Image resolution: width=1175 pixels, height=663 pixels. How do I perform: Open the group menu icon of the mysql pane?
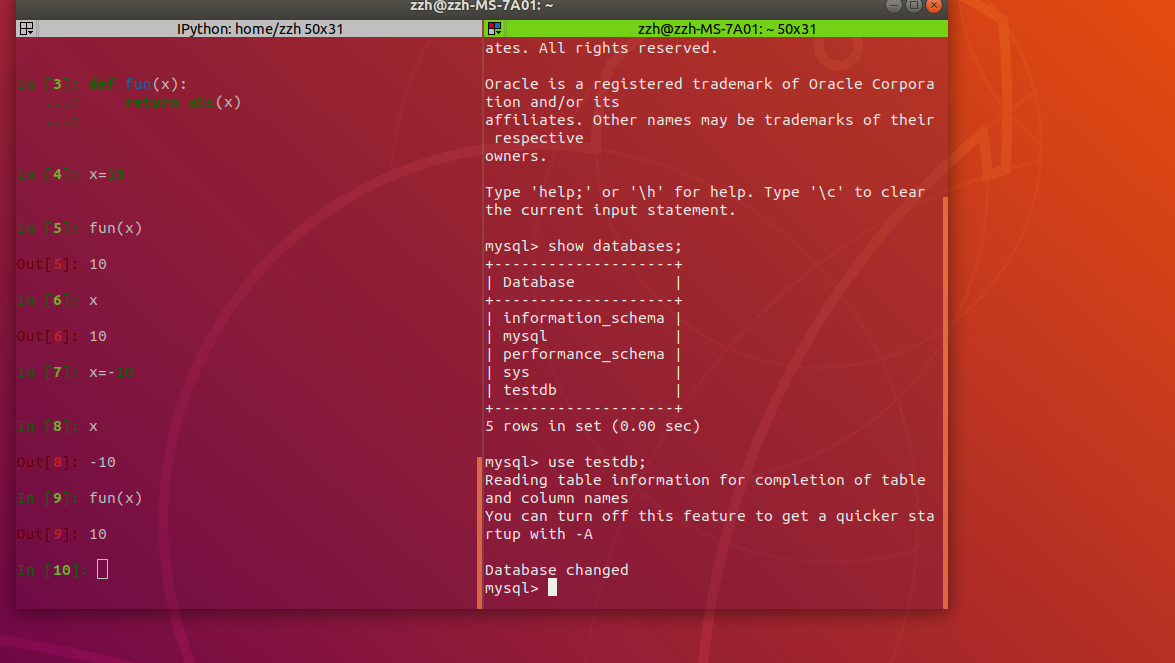click(x=495, y=28)
